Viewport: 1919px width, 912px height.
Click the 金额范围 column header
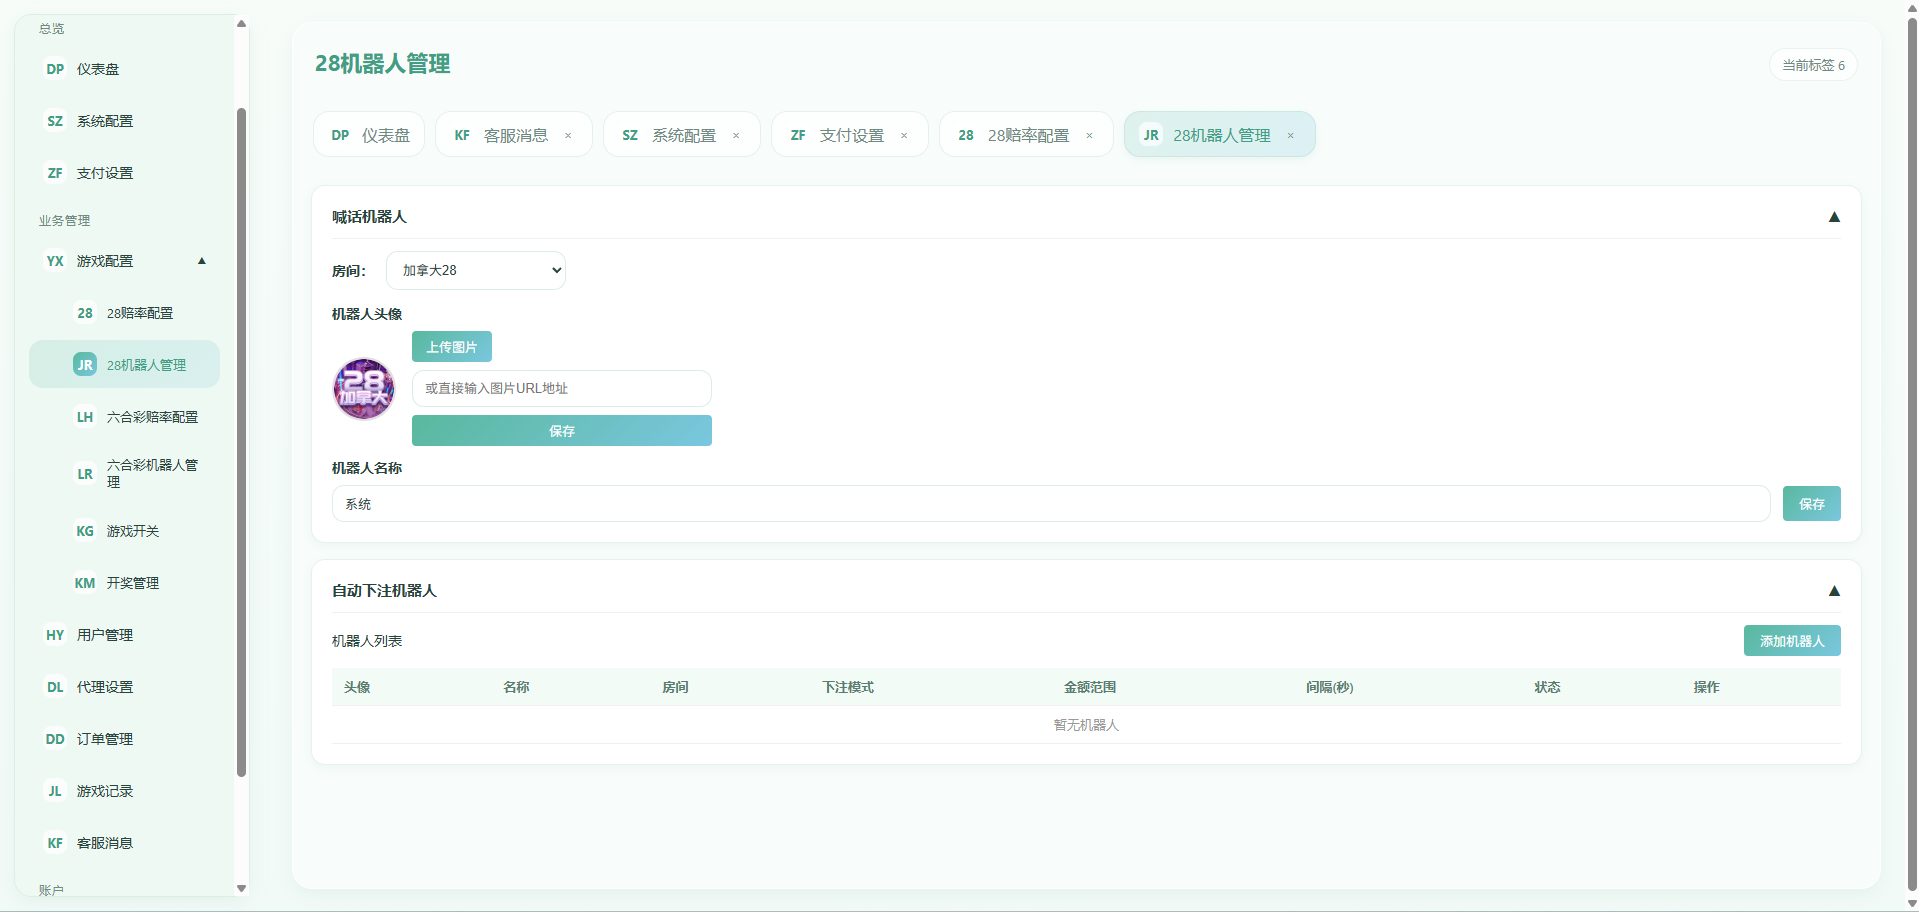[x=1090, y=687]
